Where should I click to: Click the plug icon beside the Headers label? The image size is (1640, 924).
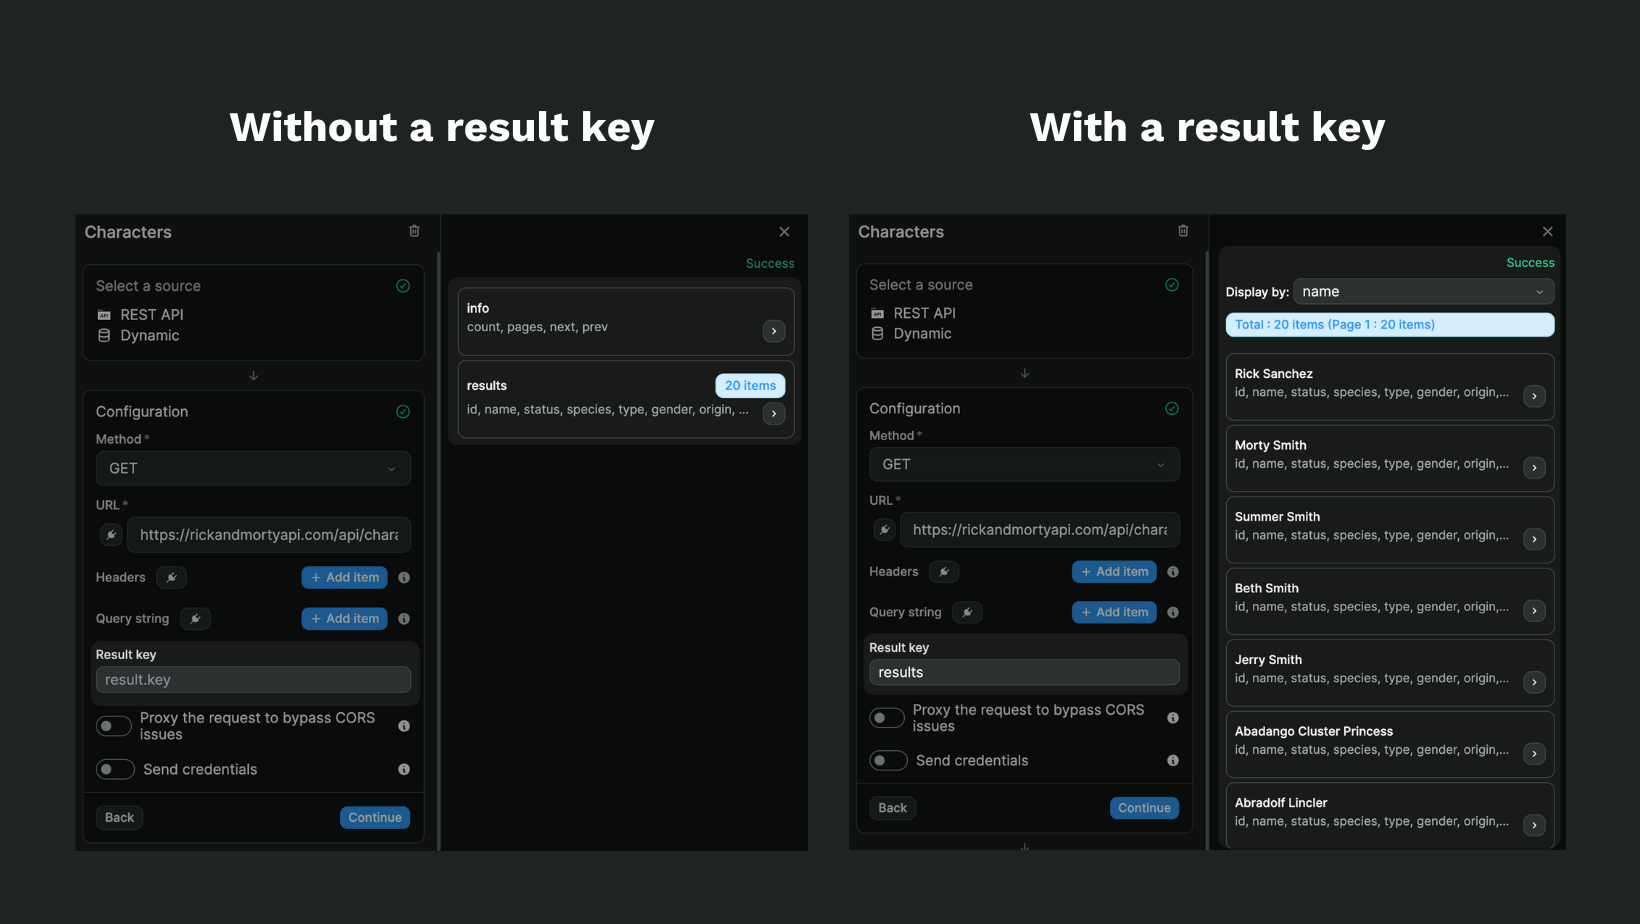click(171, 577)
